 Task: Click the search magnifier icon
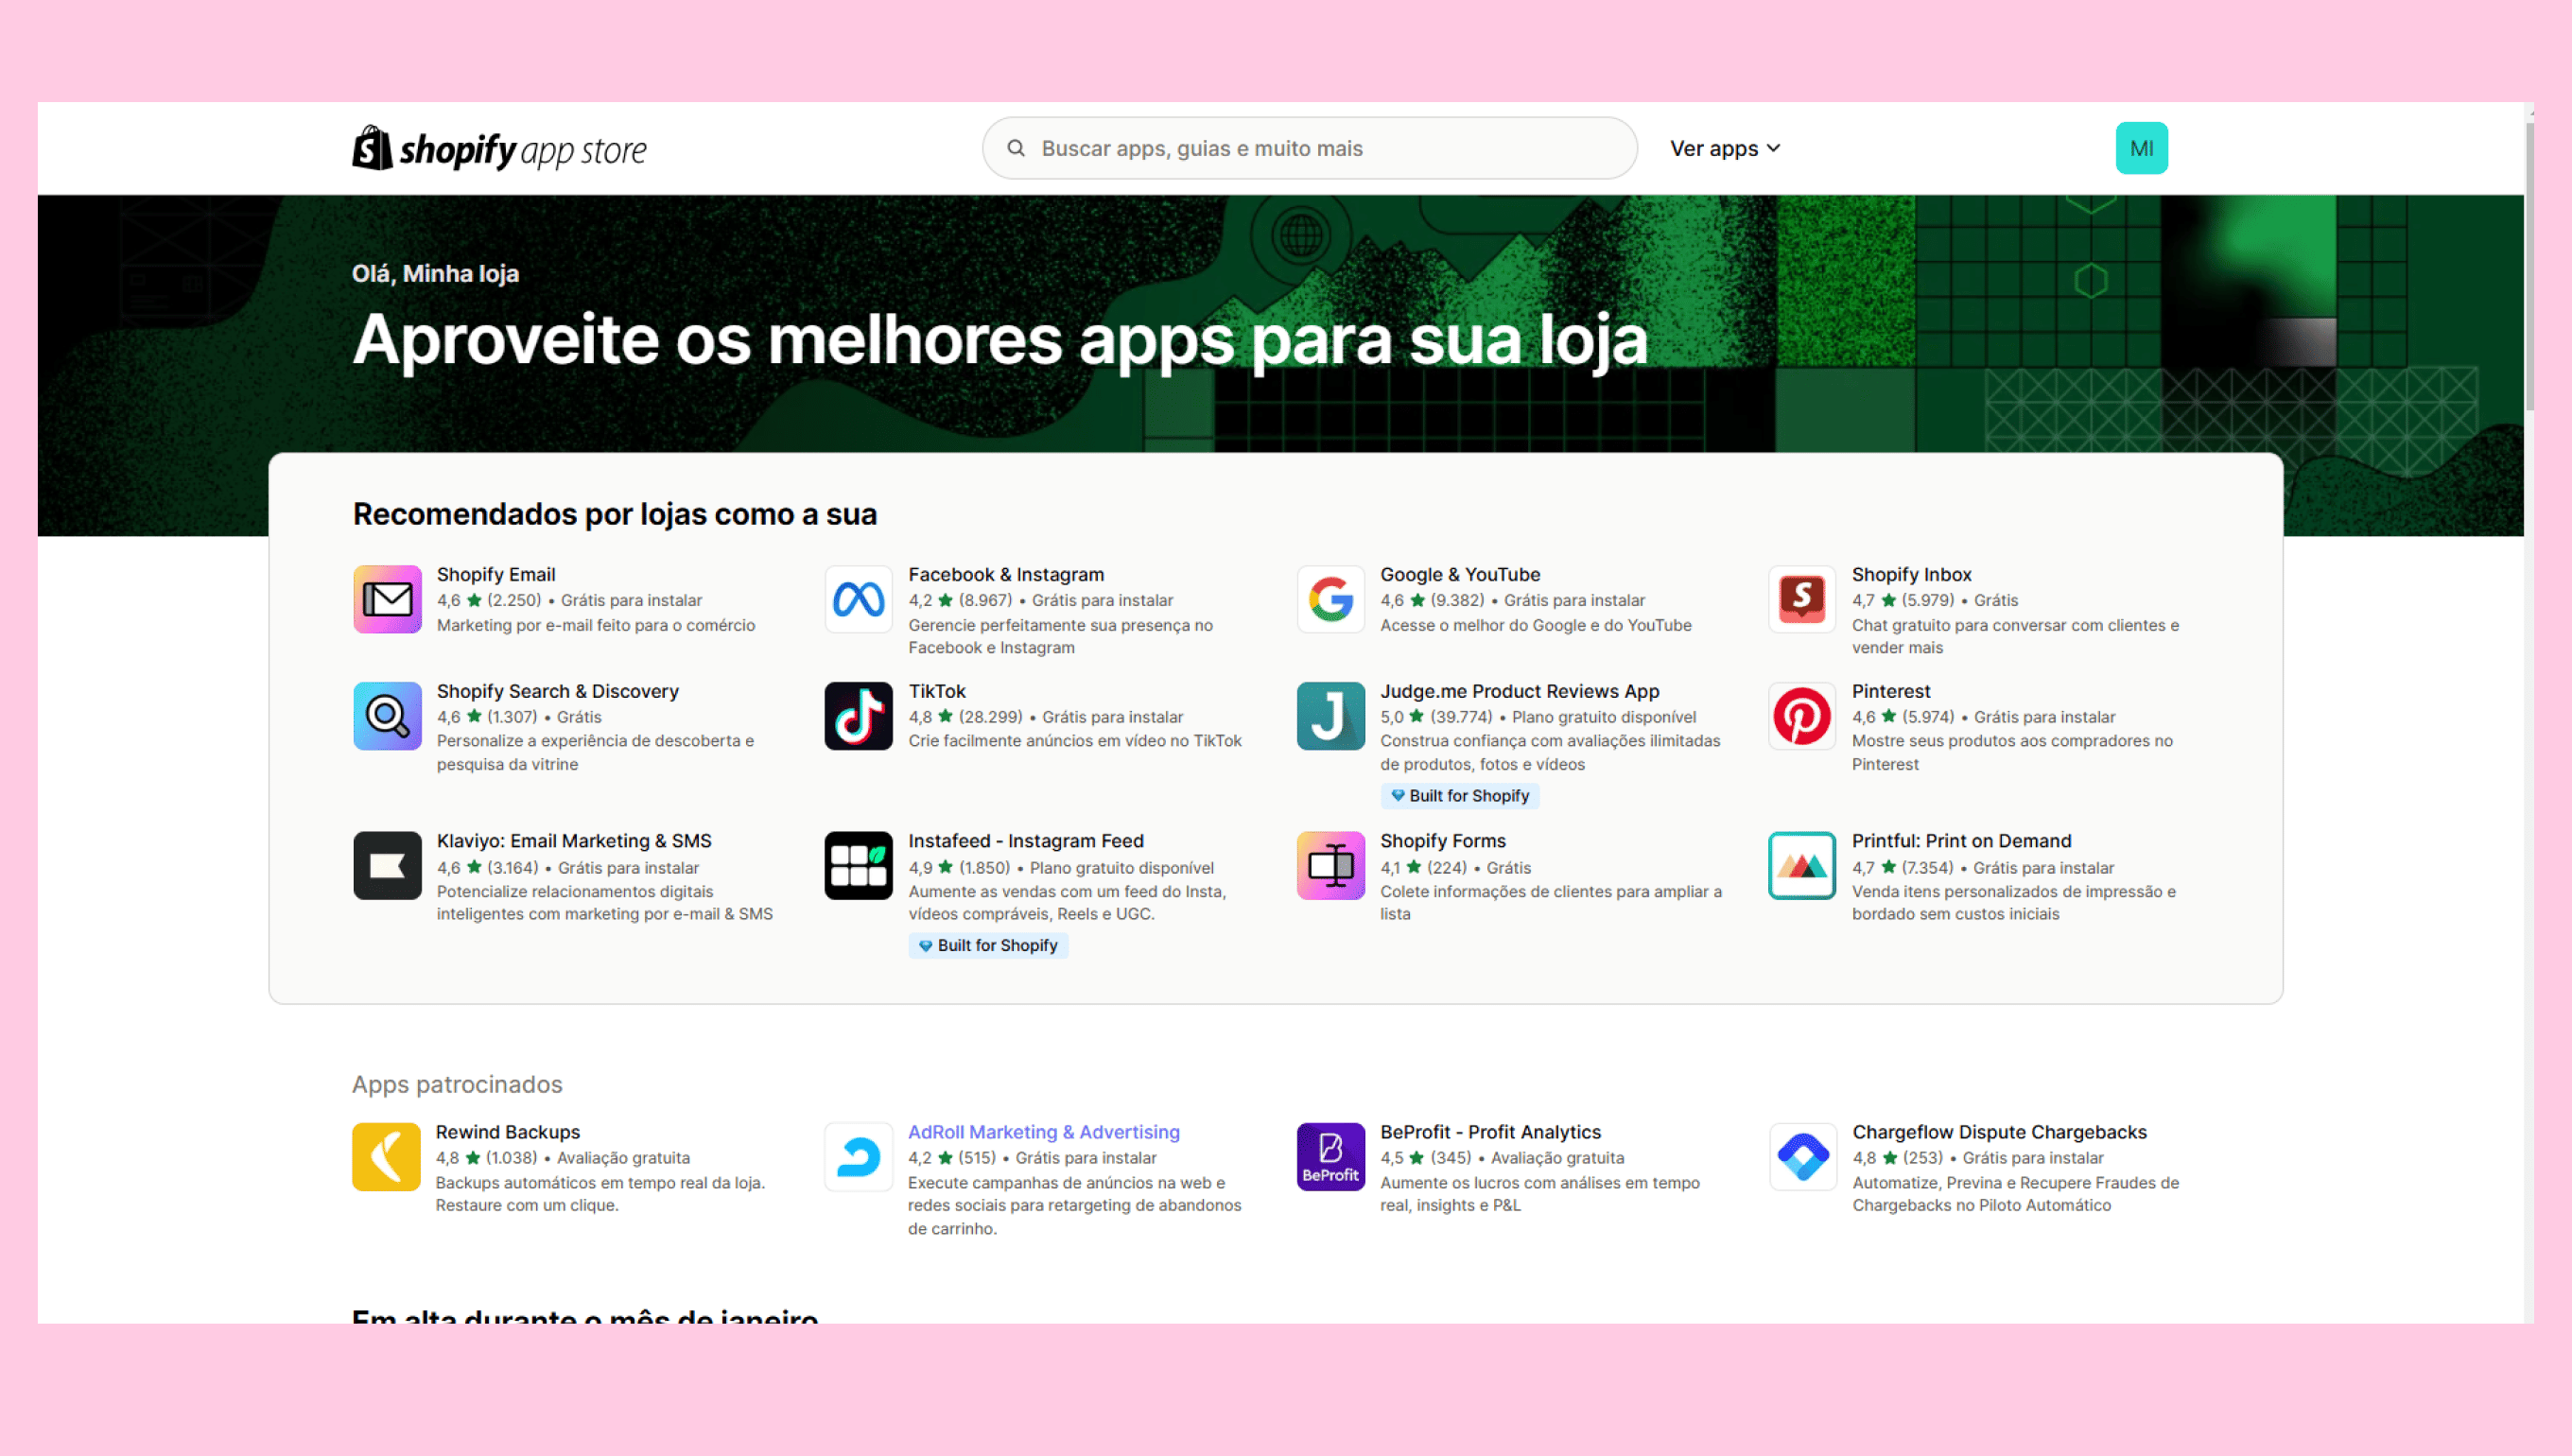coord(1015,148)
